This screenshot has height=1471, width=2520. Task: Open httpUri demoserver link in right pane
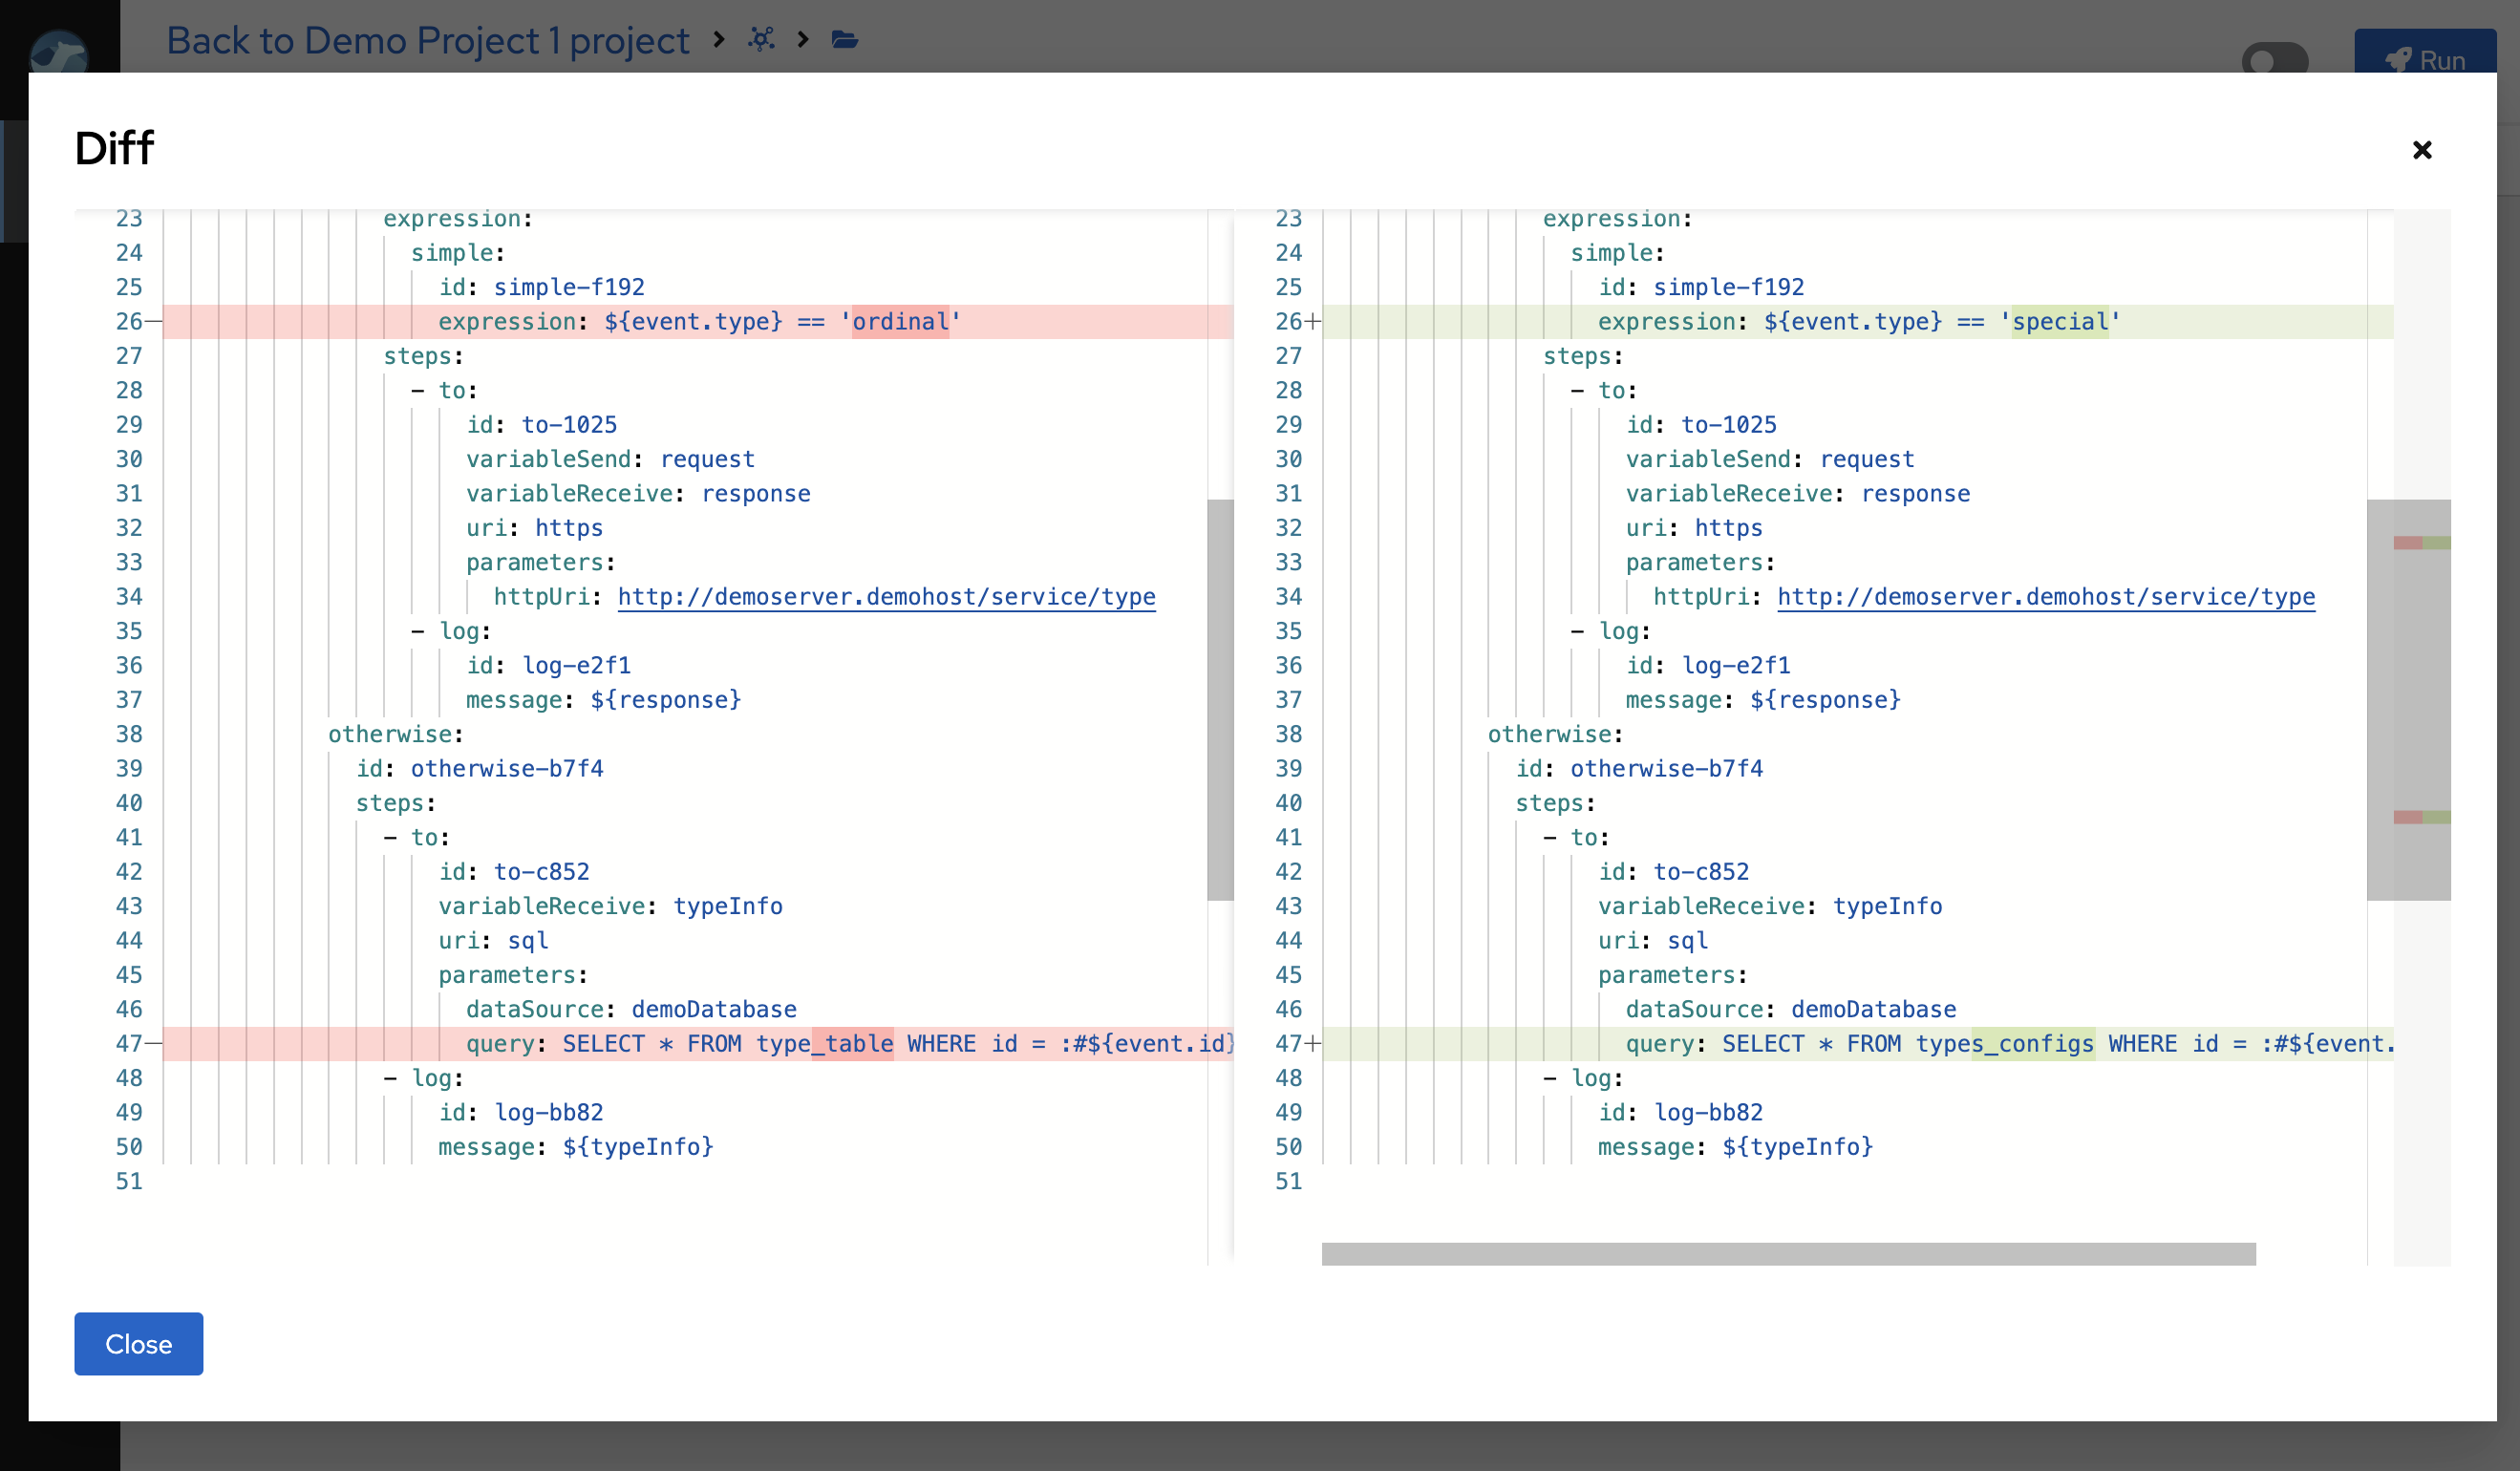[x=2045, y=597]
